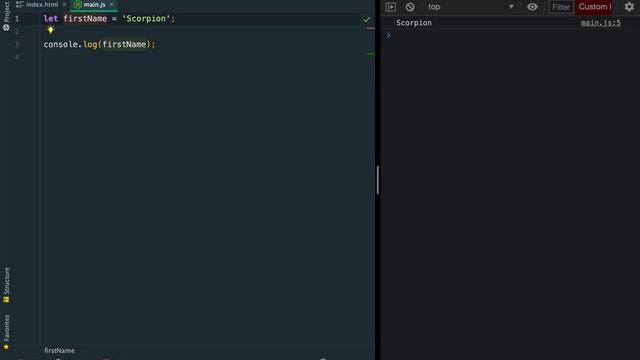Focus the console Filter field
Screen dimensions: 640x360
[x=561, y=7]
